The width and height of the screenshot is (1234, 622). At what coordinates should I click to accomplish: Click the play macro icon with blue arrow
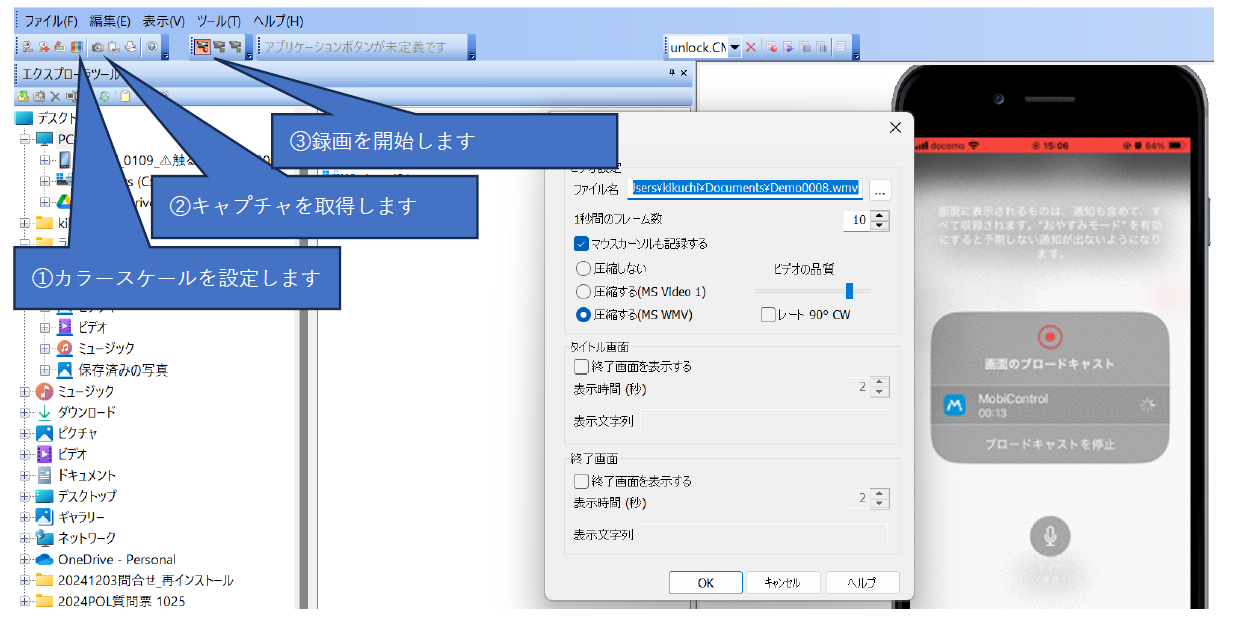point(788,47)
